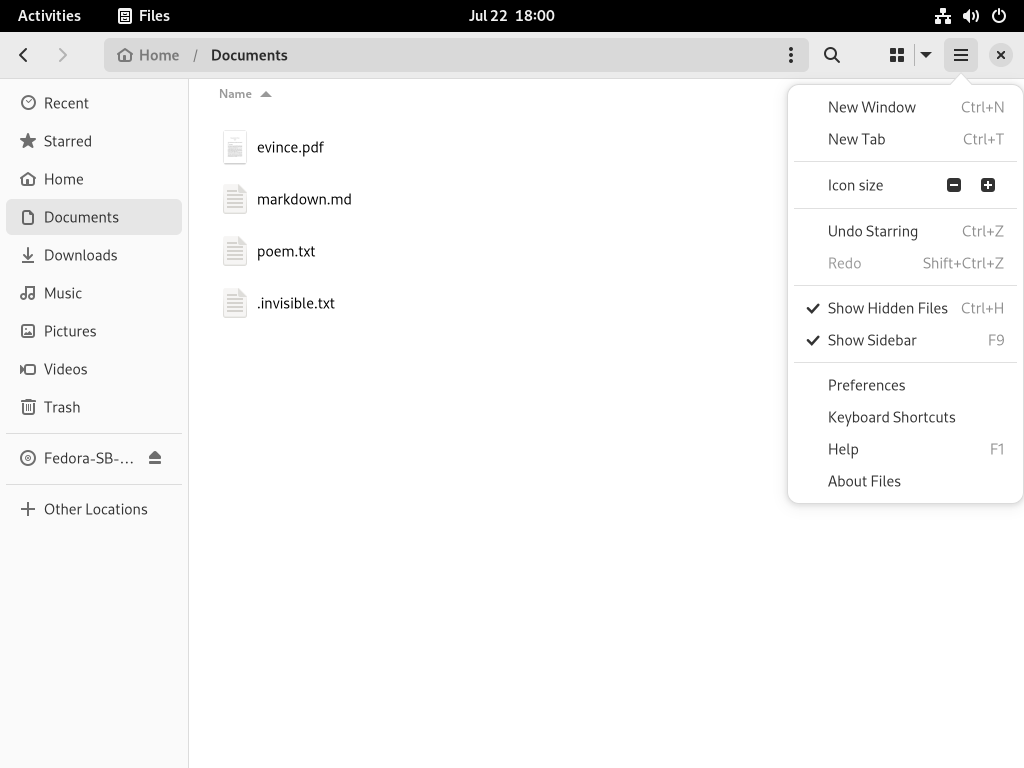Open Help from the menu
This screenshot has height=768, width=1024.
pyautogui.click(x=905, y=449)
